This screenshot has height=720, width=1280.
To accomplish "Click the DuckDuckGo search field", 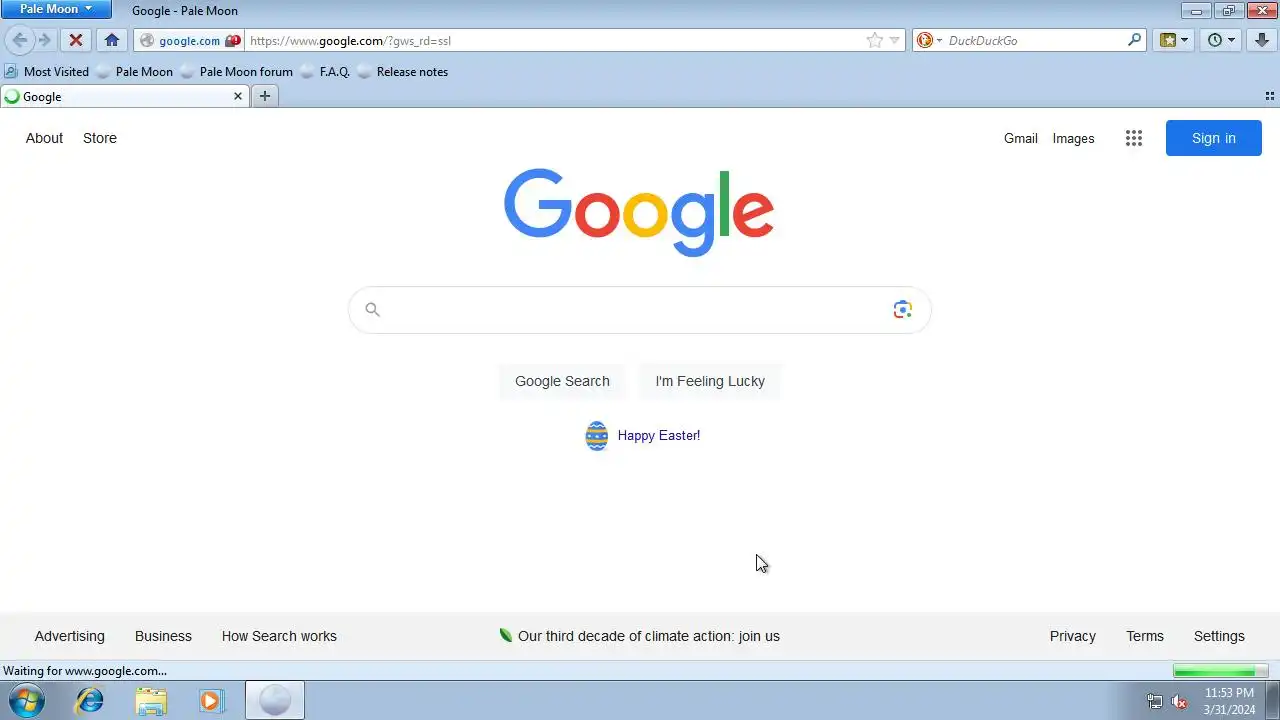I will coord(1035,41).
